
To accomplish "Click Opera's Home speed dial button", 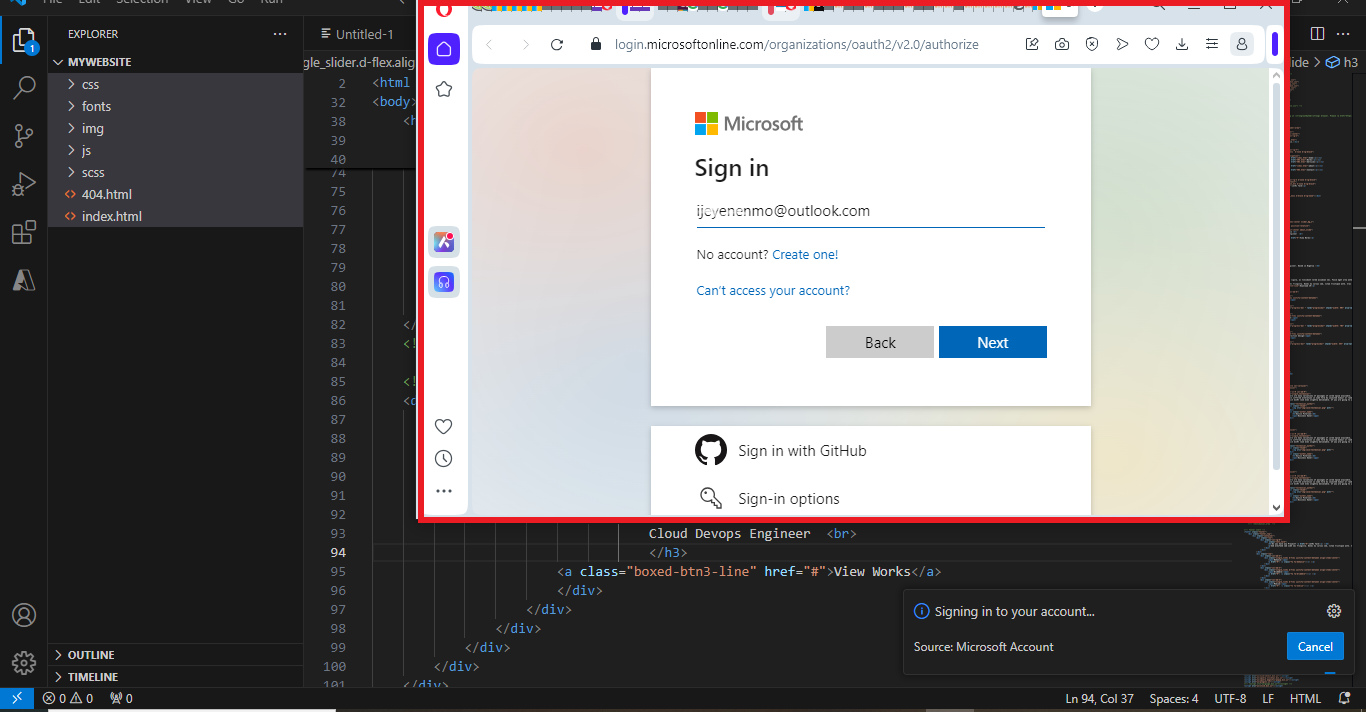I will [x=444, y=49].
